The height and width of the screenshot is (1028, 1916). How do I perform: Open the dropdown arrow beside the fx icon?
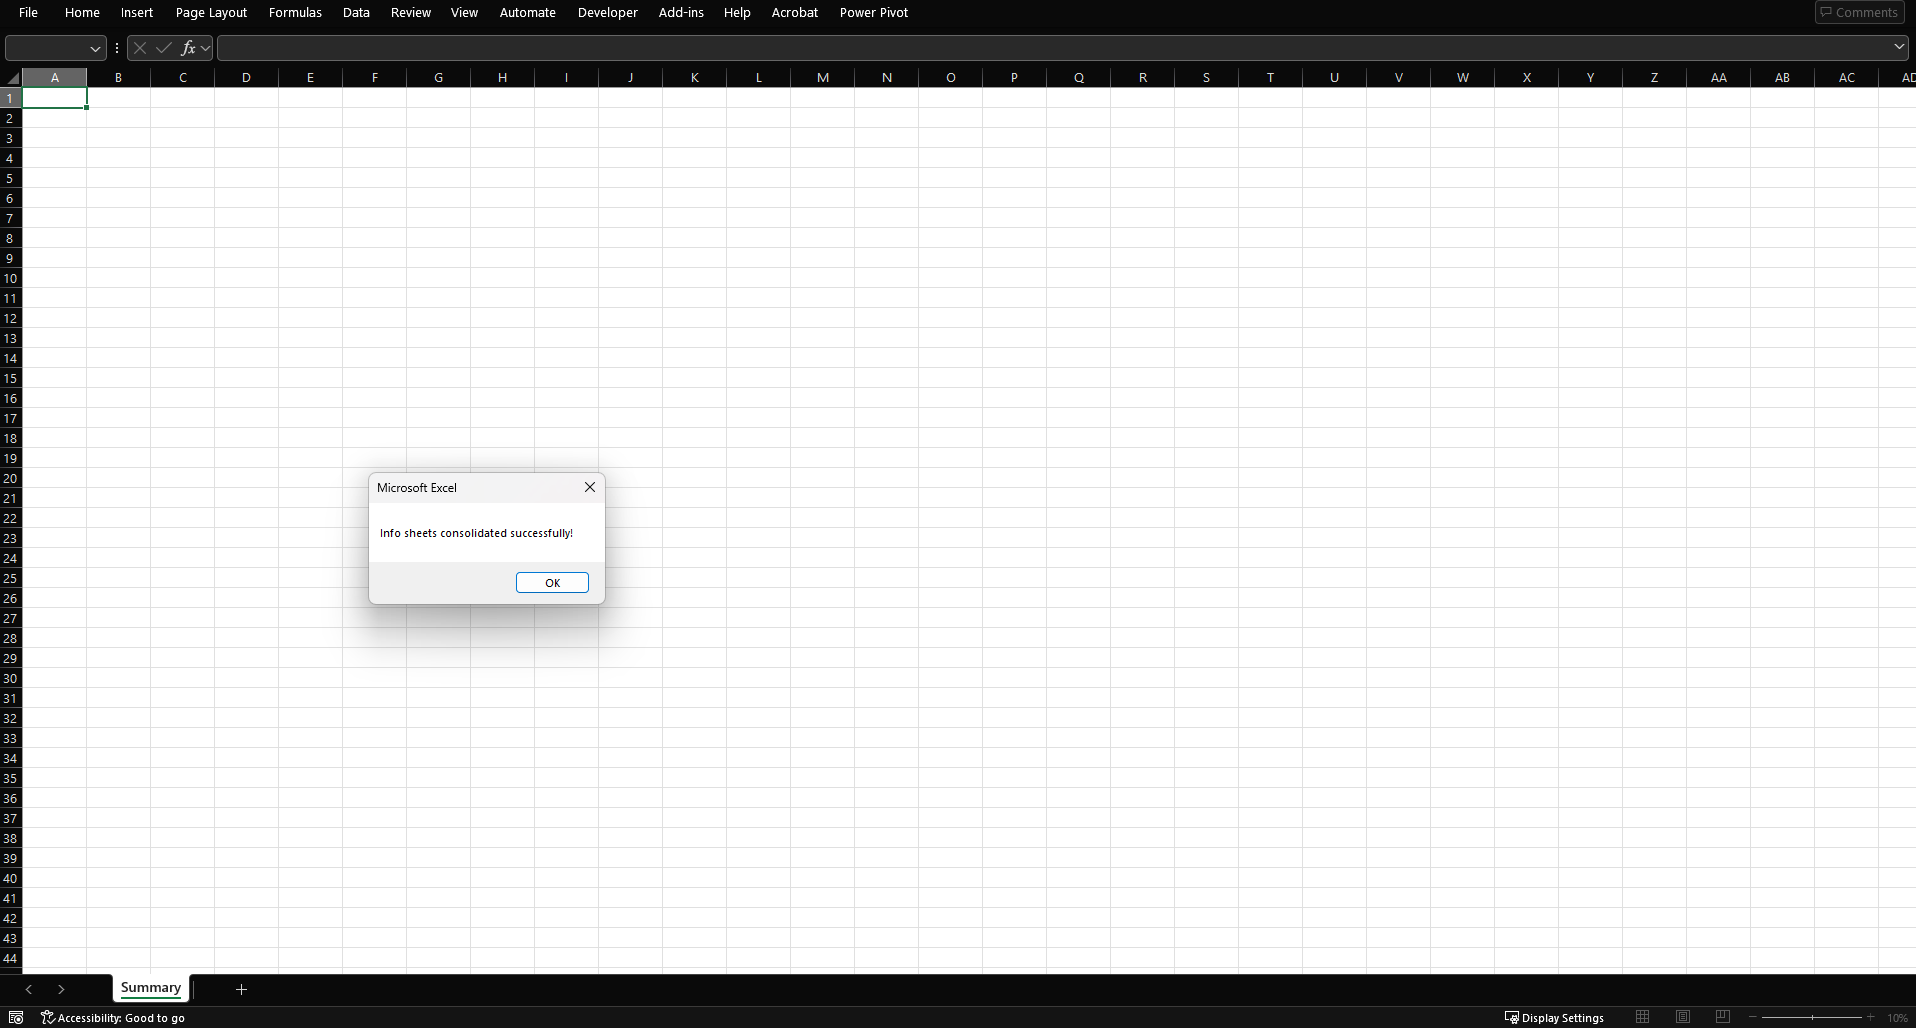pyautogui.click(x=205, y=48)
